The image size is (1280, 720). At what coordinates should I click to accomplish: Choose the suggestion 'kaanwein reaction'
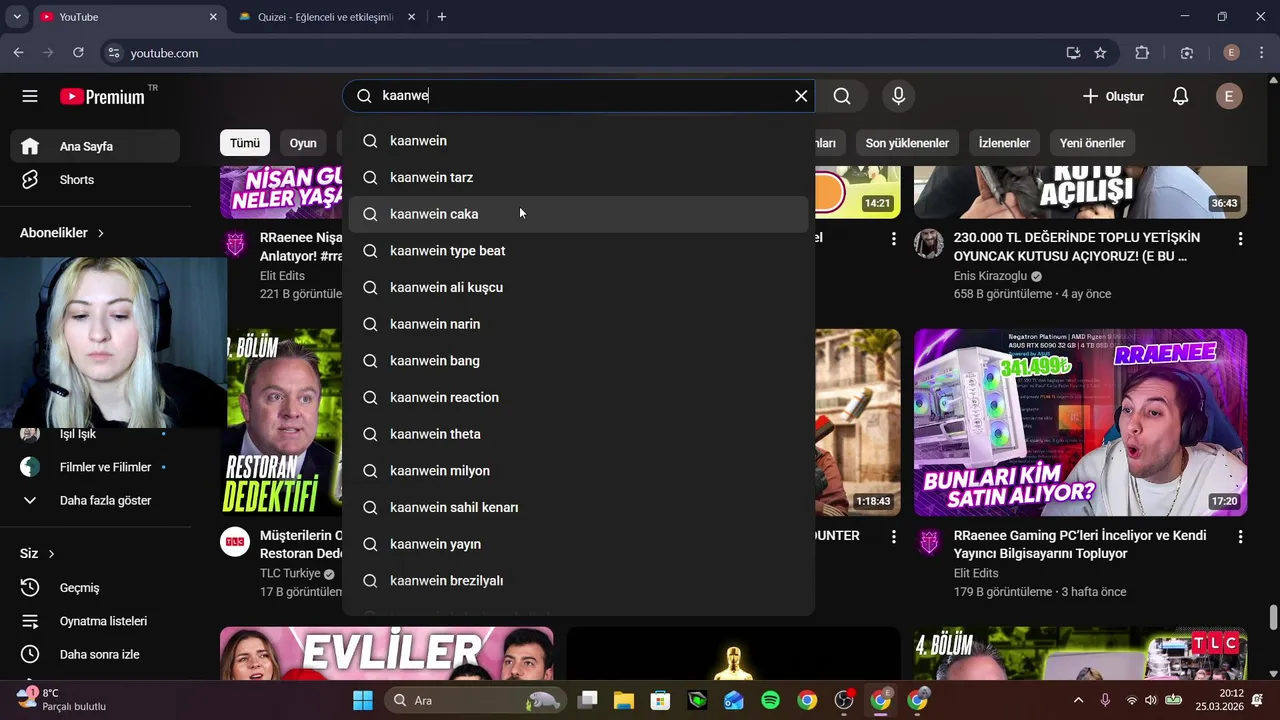point(578,397)
